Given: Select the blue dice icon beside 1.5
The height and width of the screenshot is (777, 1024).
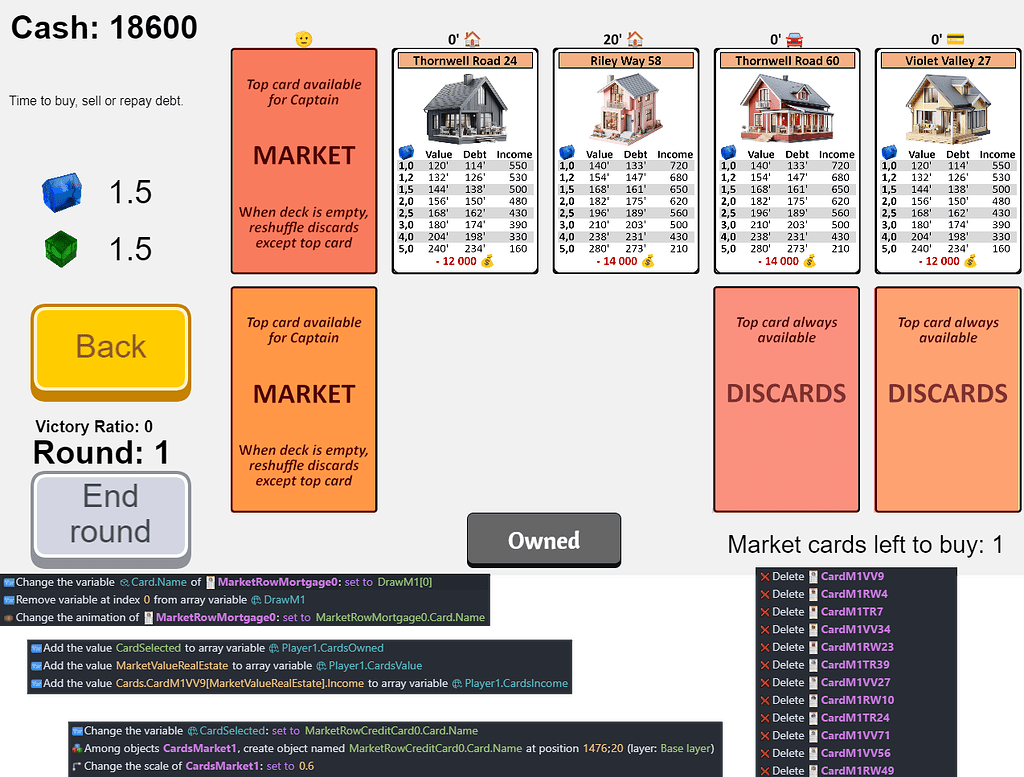Looking at the screenshot, I should [x=62, y=191].
